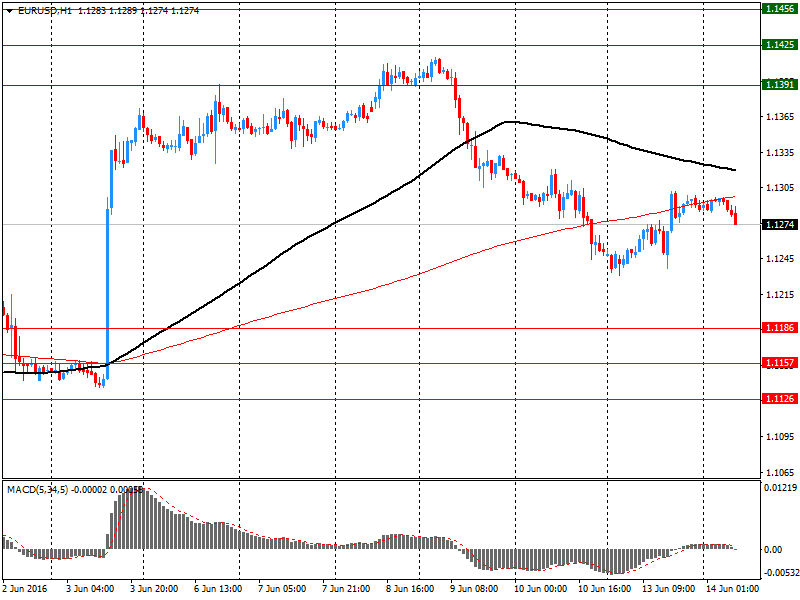This screenshot has width=800, height=600.
Task: Select the 1.1126 support level label
Action: (x=780, y=398)
